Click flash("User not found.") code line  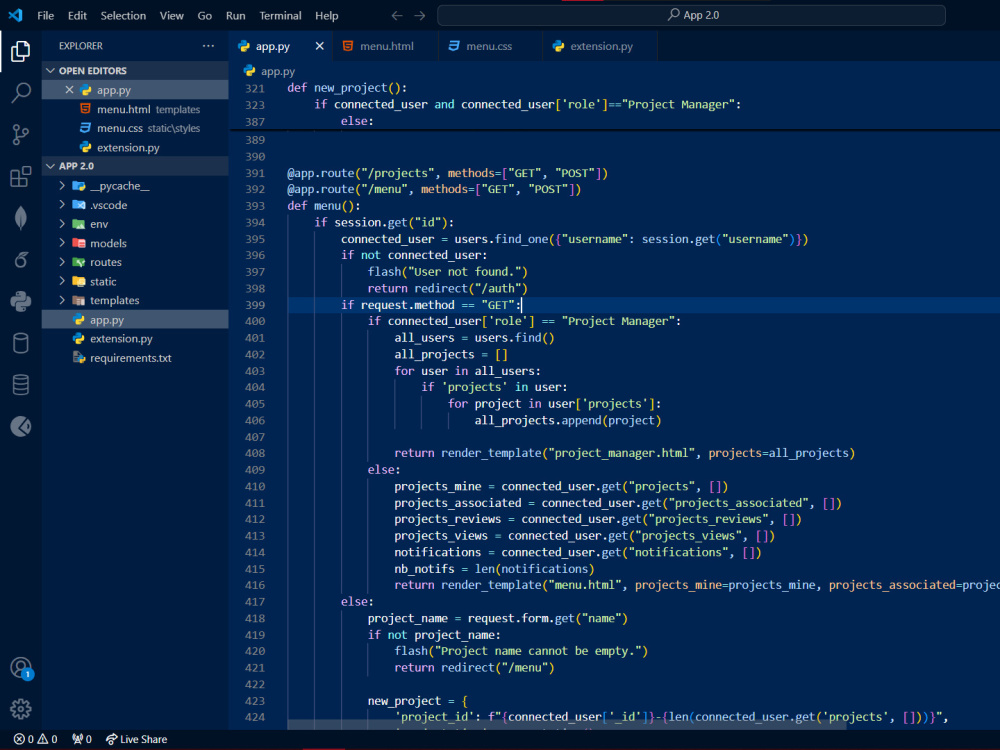tap(447, 272)
